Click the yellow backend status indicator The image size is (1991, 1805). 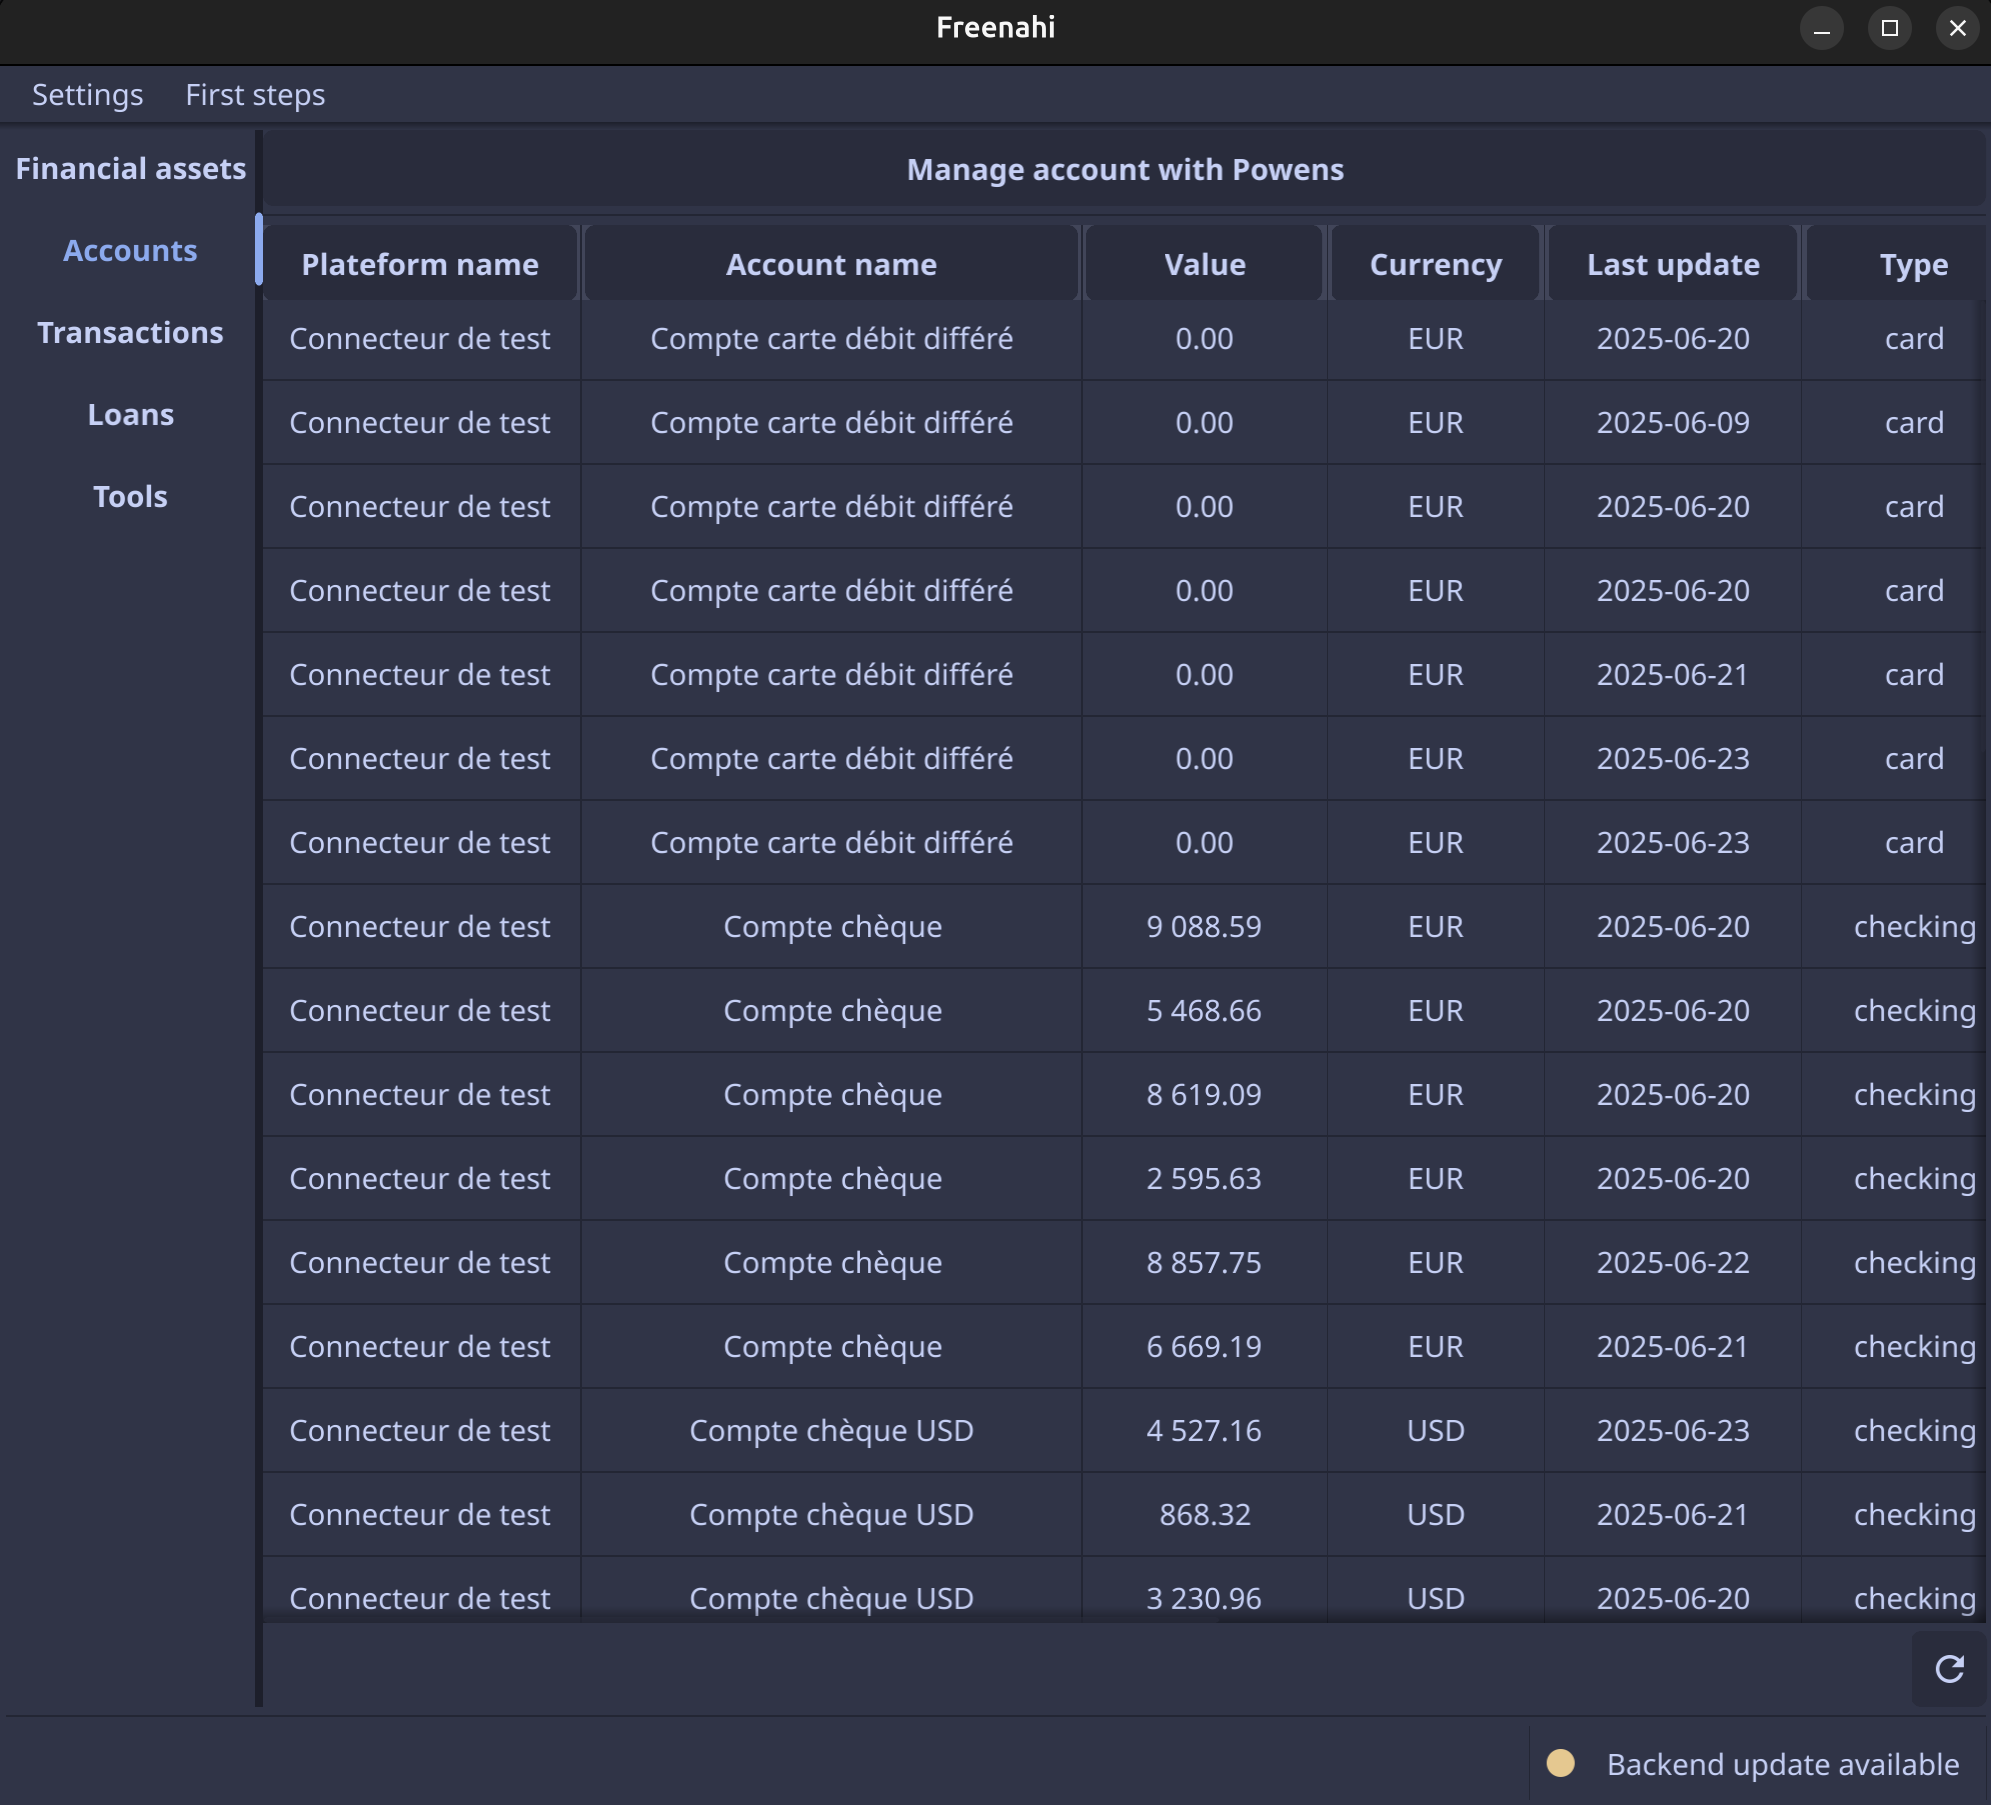1560,1763
